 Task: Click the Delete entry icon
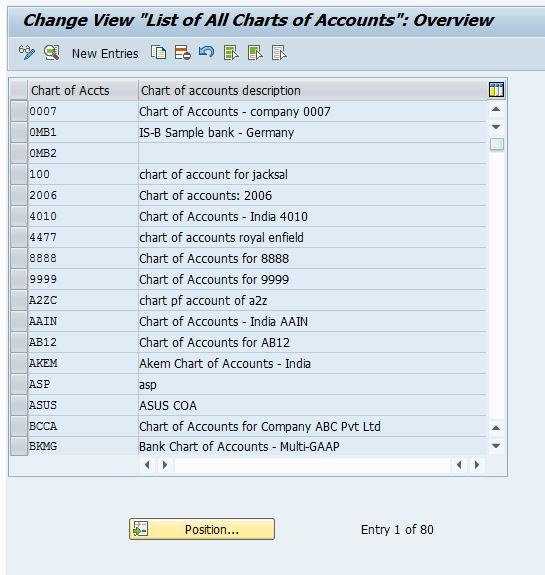(x=183, y=53)
